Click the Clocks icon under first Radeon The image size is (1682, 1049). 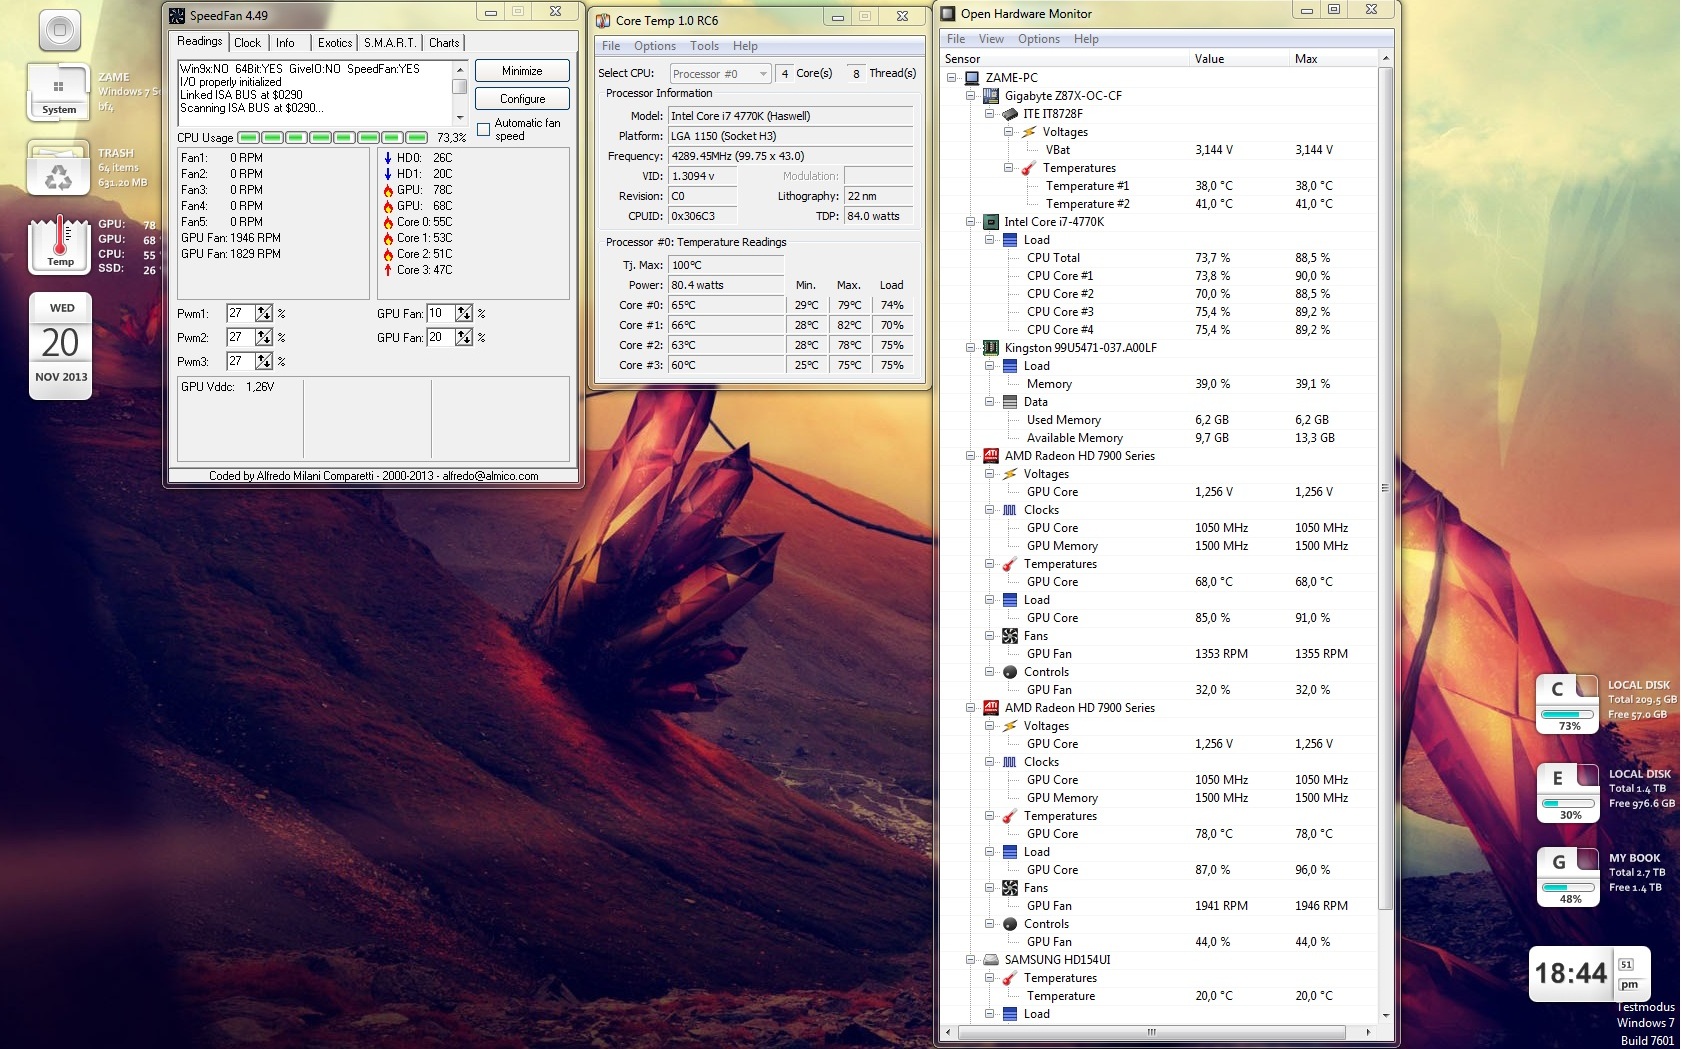click(x=1010, y=510)
